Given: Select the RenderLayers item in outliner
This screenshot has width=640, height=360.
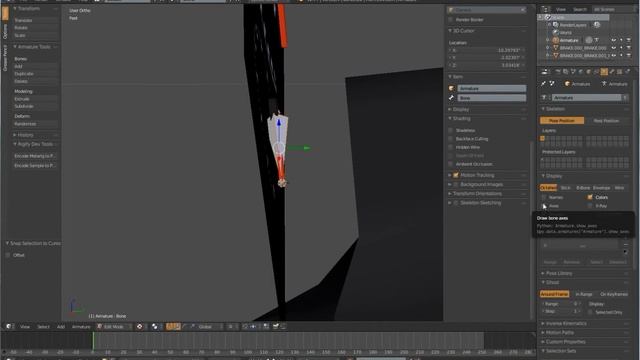Looking at the screenshot, I should click(x=573, y=25).
